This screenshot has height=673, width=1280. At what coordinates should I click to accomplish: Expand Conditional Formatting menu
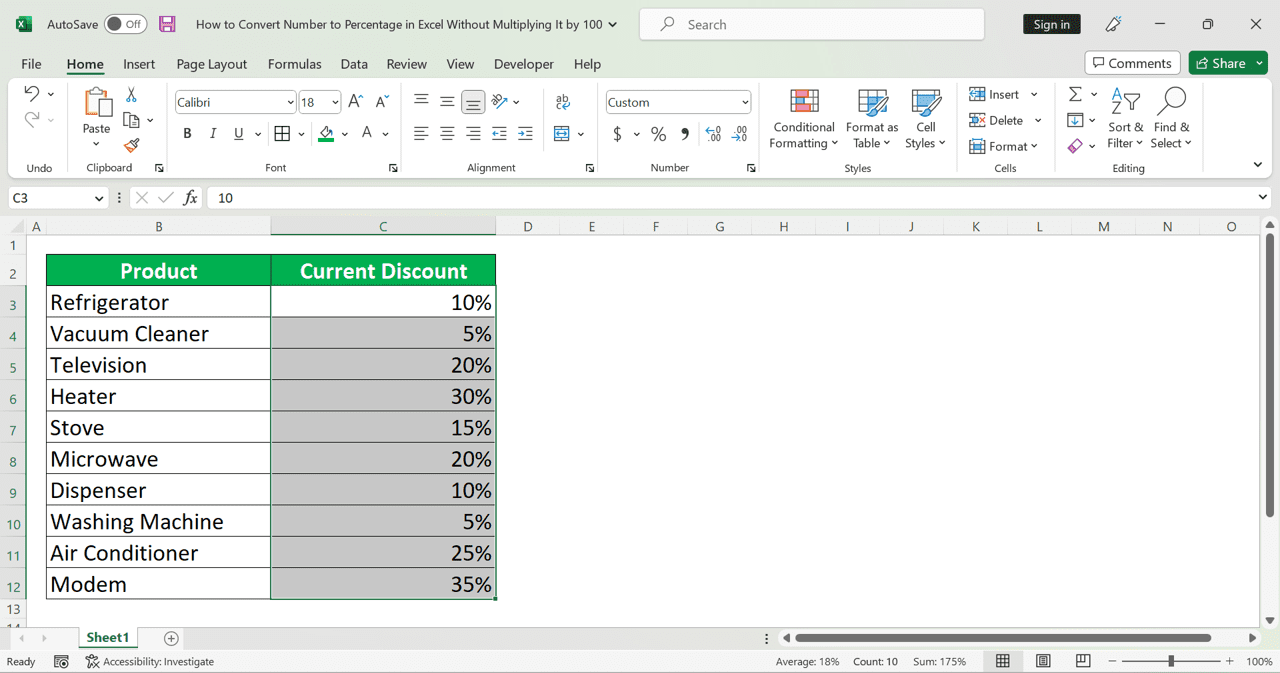[x=804, y=119]
